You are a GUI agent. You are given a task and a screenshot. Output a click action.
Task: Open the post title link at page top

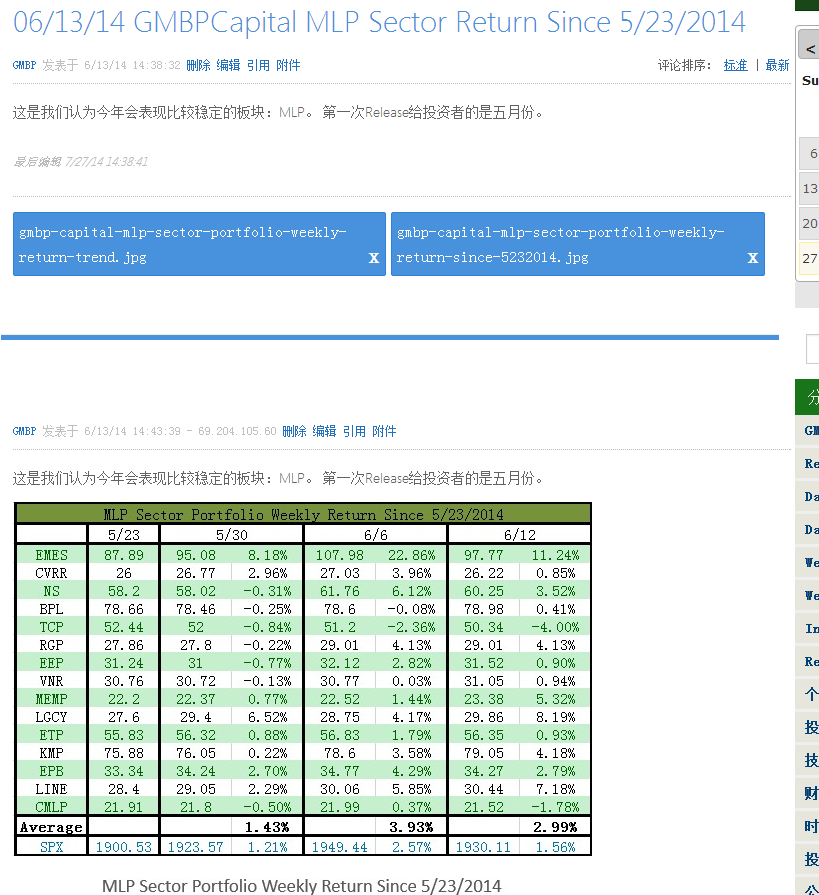[379, 22]
